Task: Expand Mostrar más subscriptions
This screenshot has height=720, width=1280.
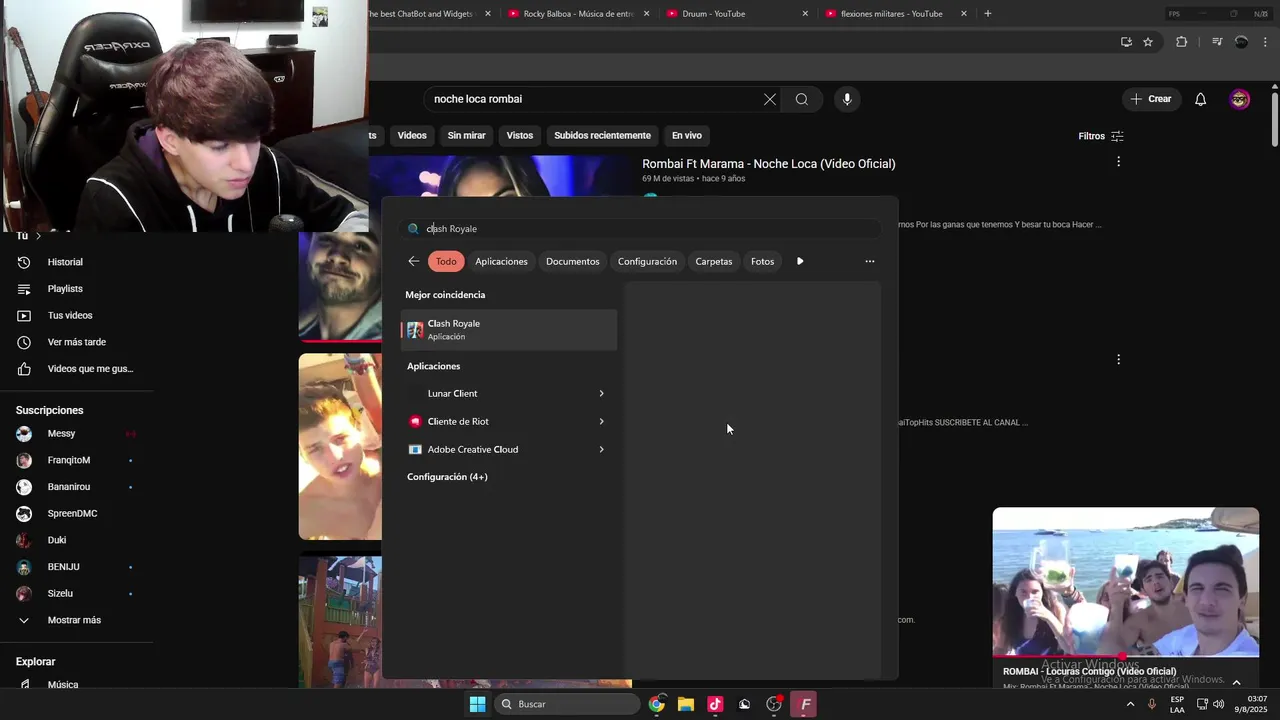Action: tap(76, 620)
